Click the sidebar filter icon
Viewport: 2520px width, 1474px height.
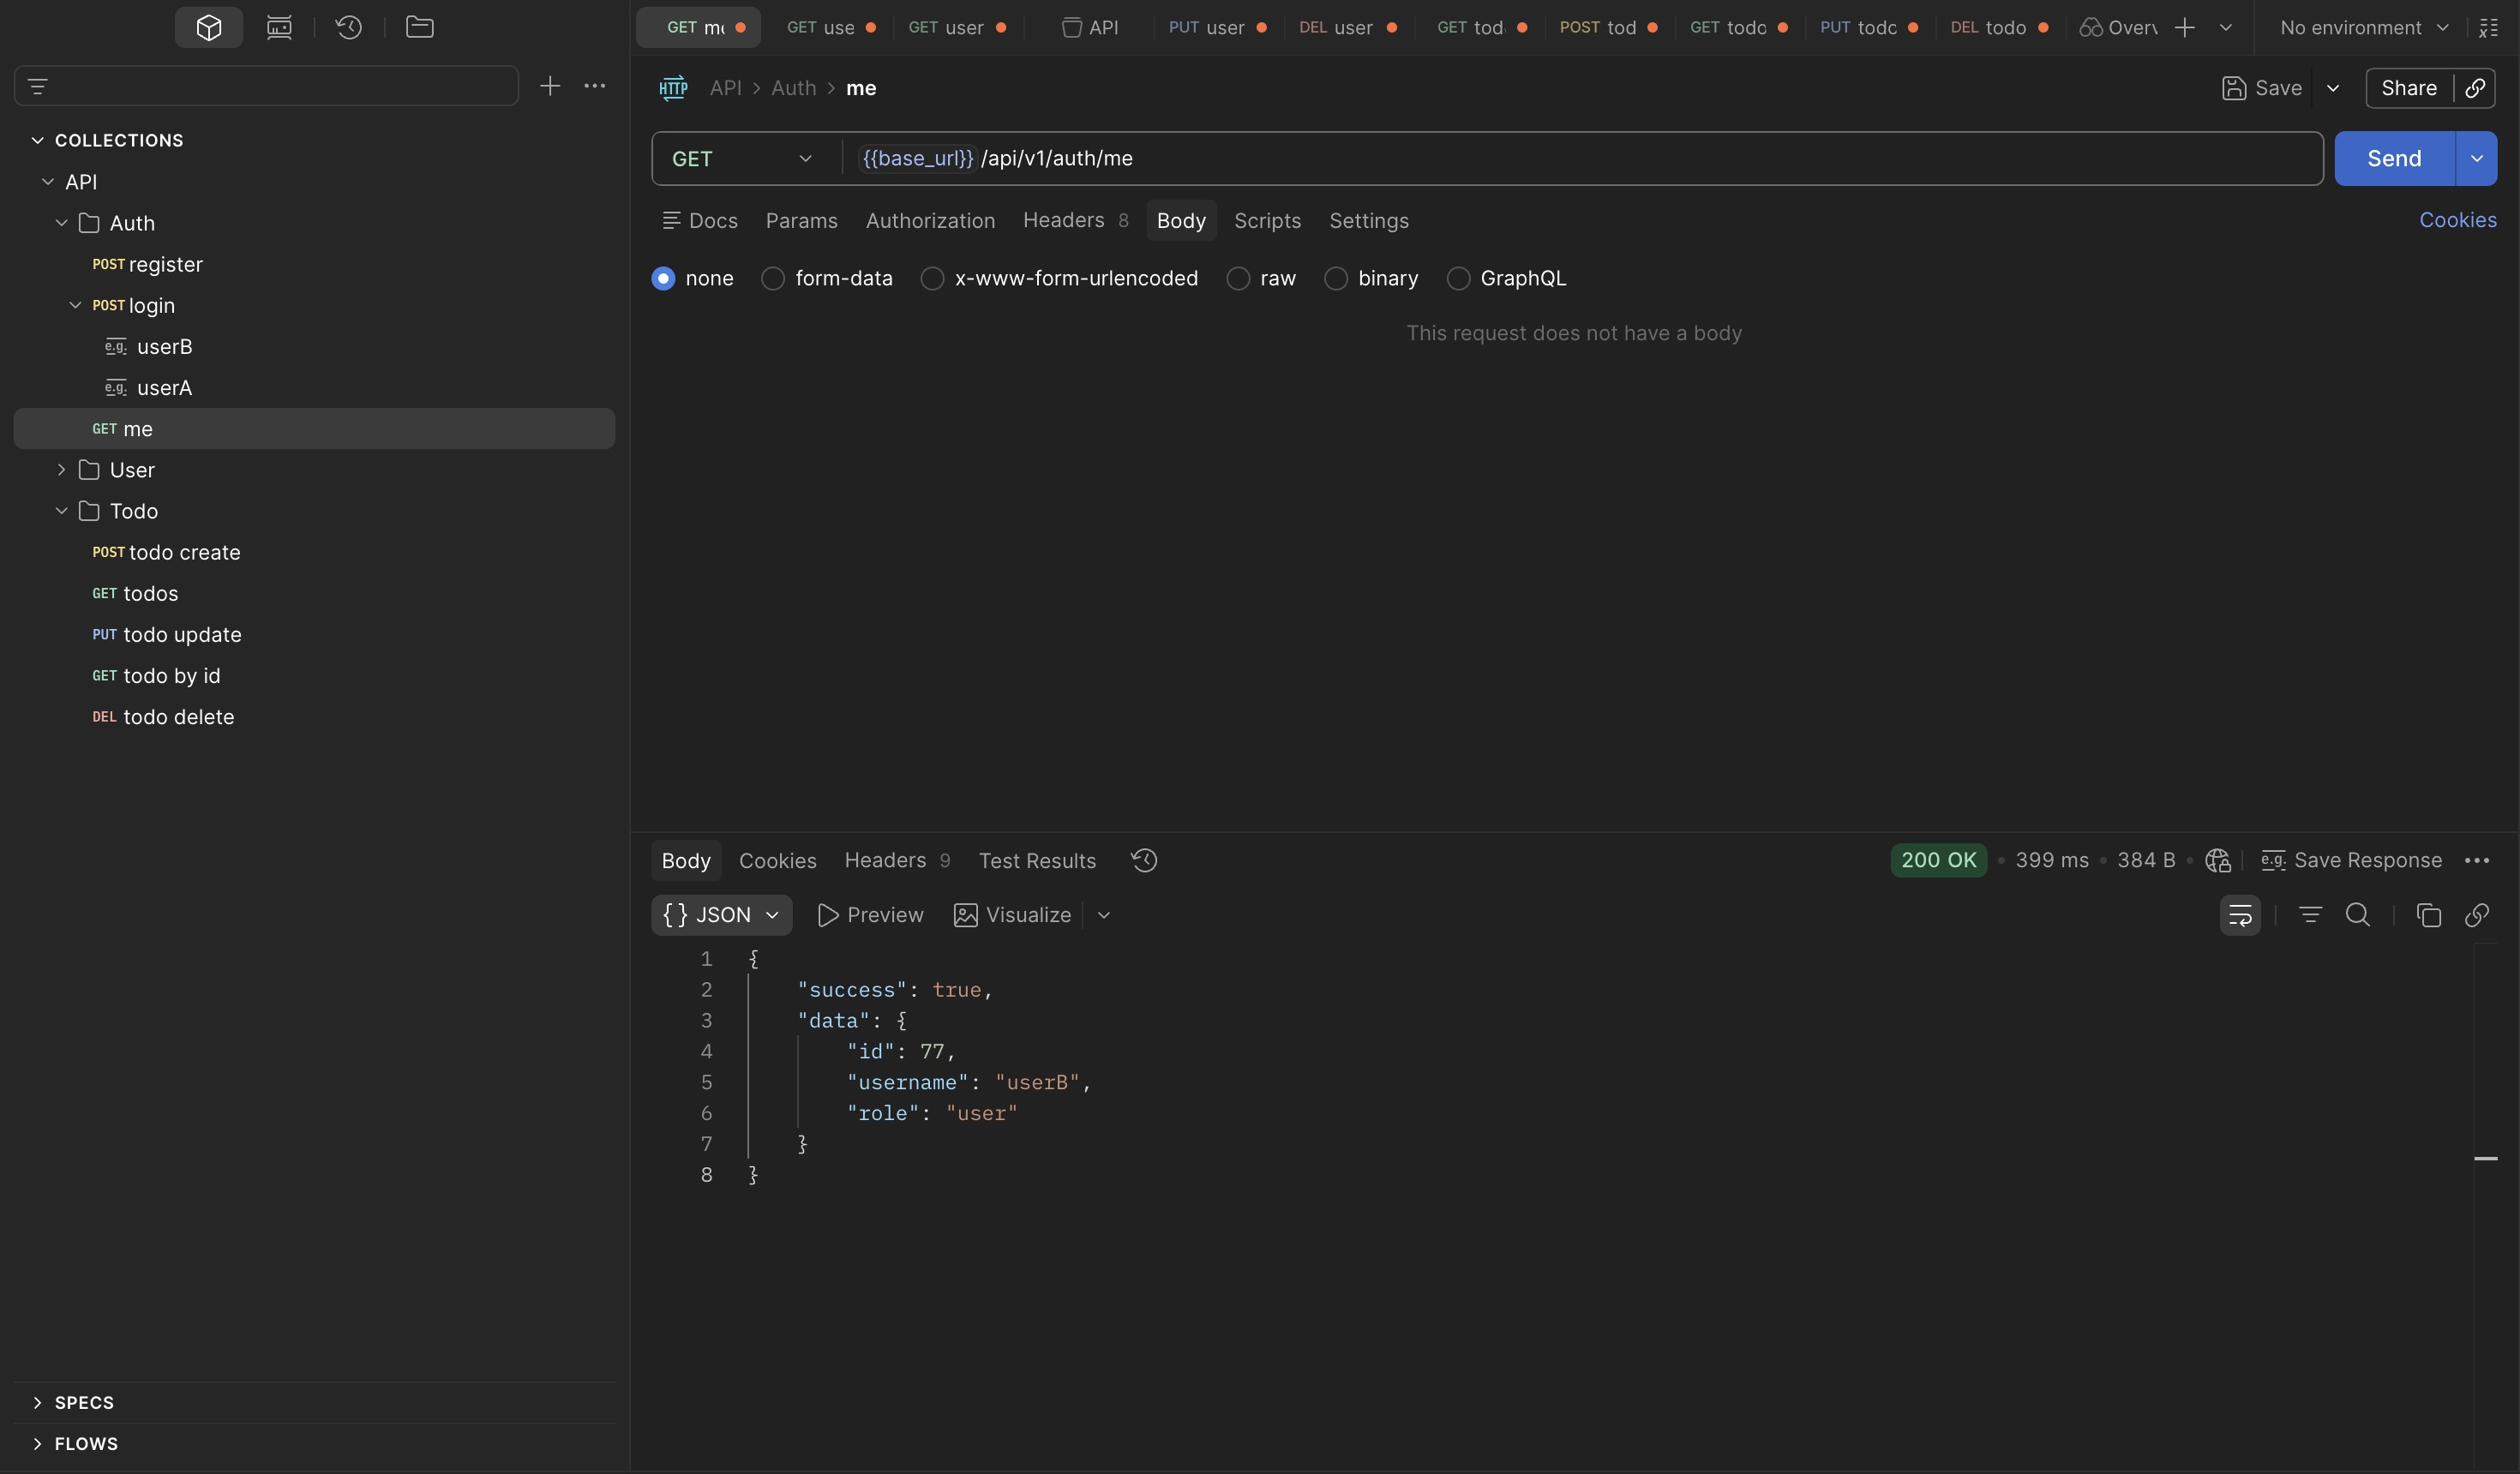pyautogui.click(x=38, y=86)
